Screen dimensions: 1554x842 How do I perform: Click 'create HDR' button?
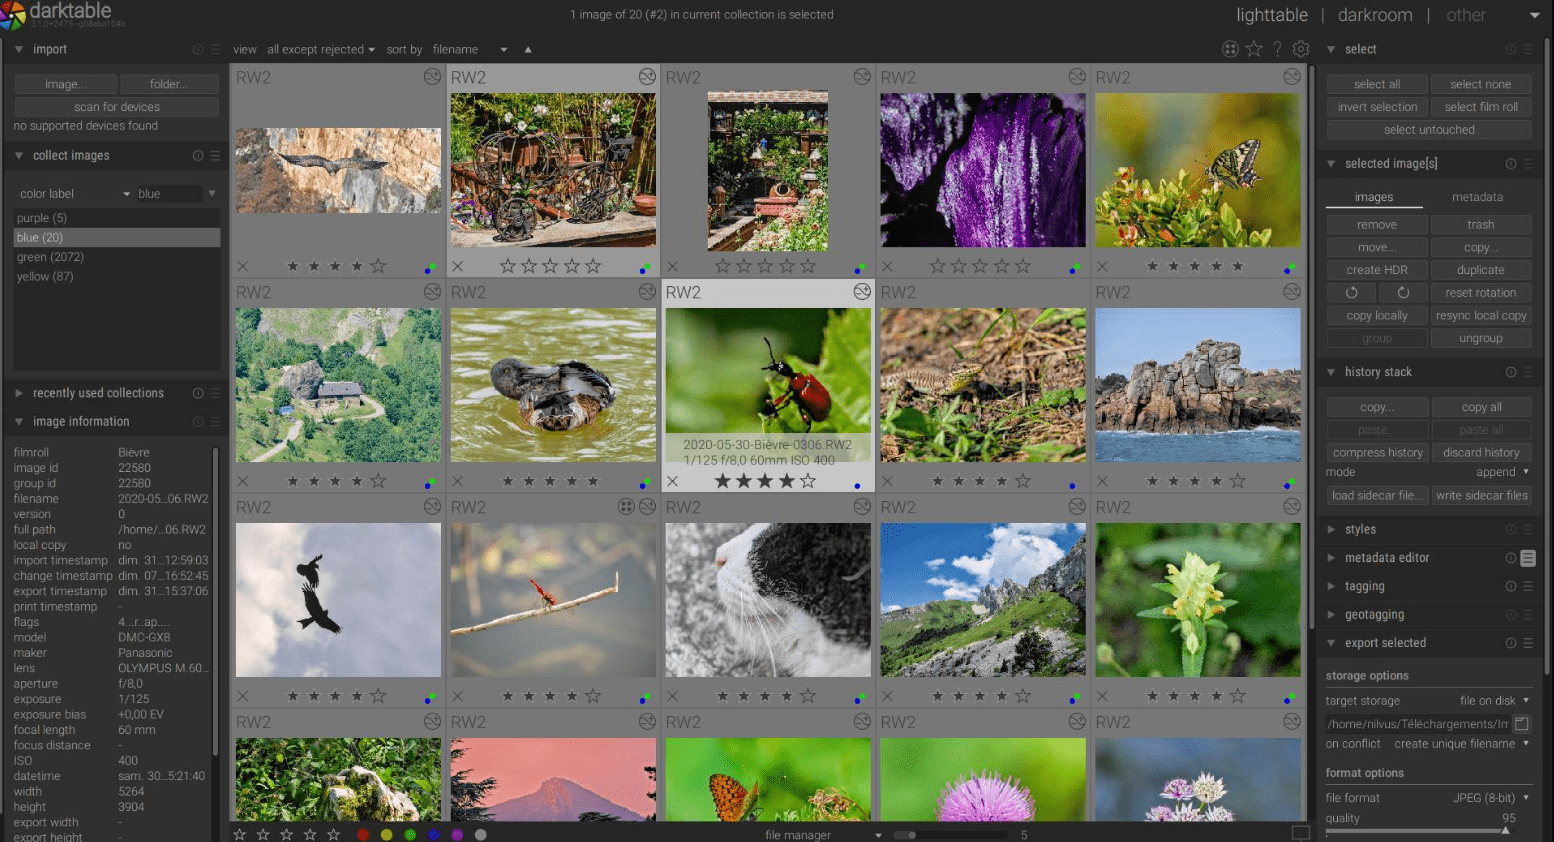pyautogui.click(x=1377, y=270)
